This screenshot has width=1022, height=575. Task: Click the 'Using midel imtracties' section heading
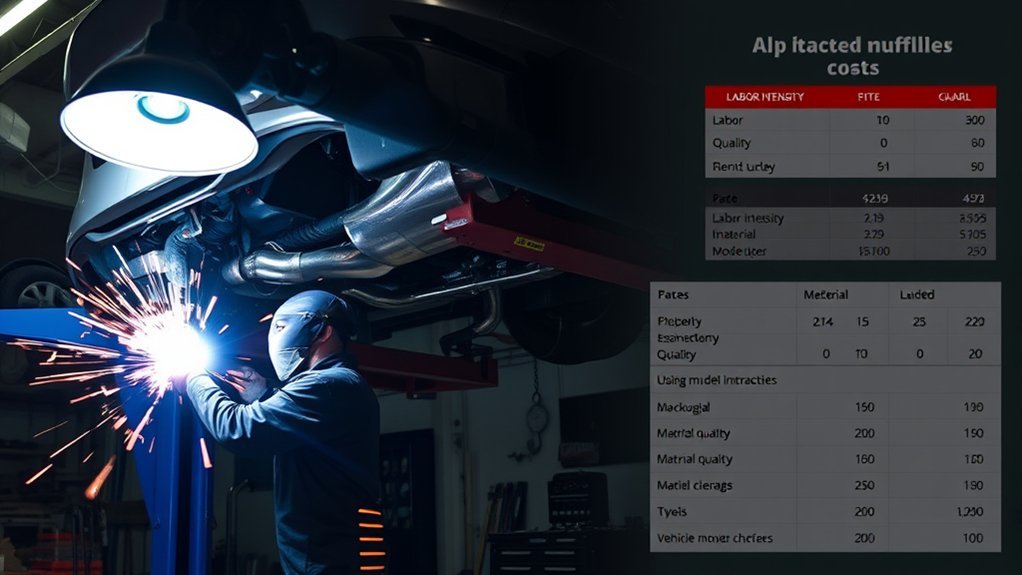(717, 380)
